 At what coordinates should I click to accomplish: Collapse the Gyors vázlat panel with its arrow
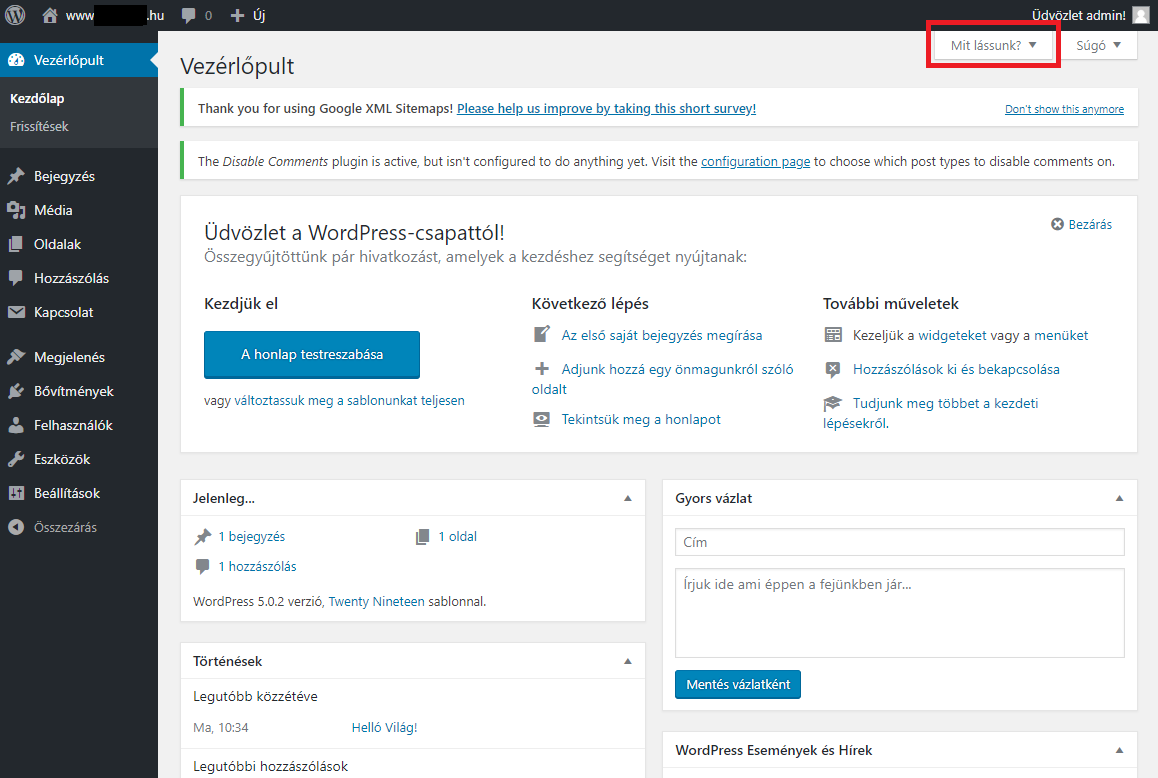click(x=1120, y=498)
